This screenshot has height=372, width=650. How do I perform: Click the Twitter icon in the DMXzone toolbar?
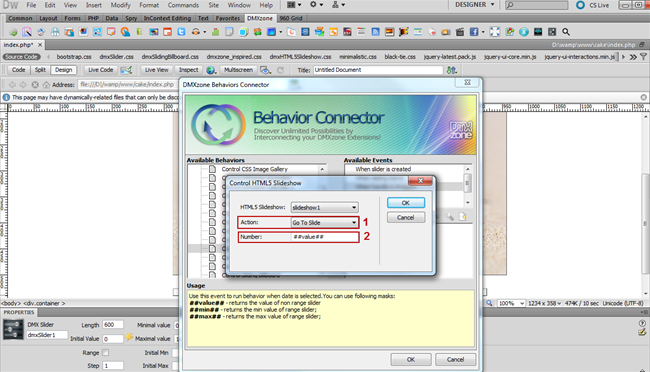[181, 32]
